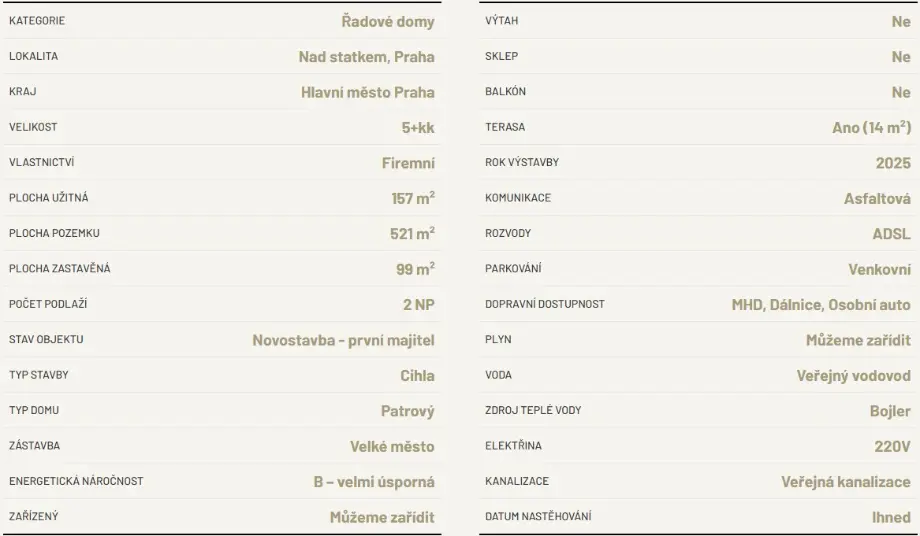The image size is (920, 536).
Task: Click the terrace value "Ano (14 m²)"
Action: pyautogui.click(x=871, y=127)
